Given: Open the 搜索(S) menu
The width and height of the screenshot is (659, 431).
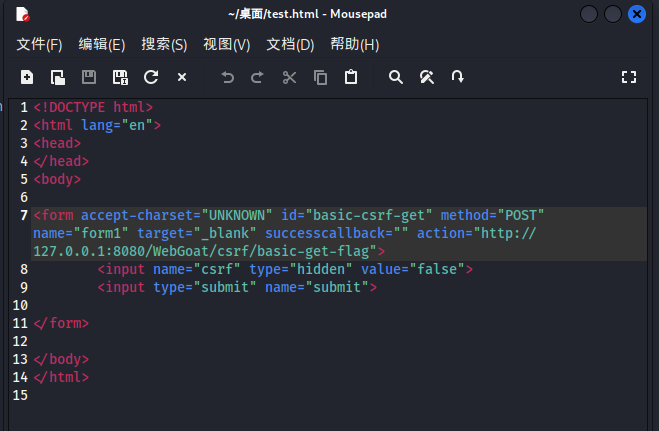Looking at the screenshot, I should pos(164,45).
